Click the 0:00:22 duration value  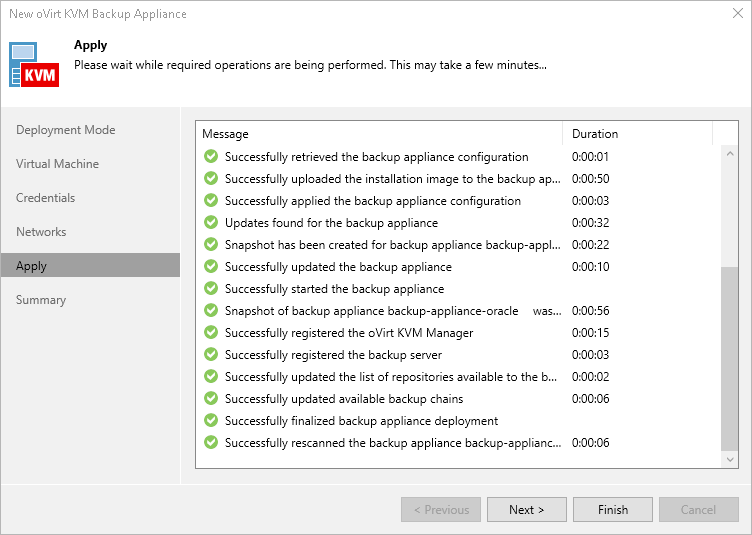tap(590, 245)
